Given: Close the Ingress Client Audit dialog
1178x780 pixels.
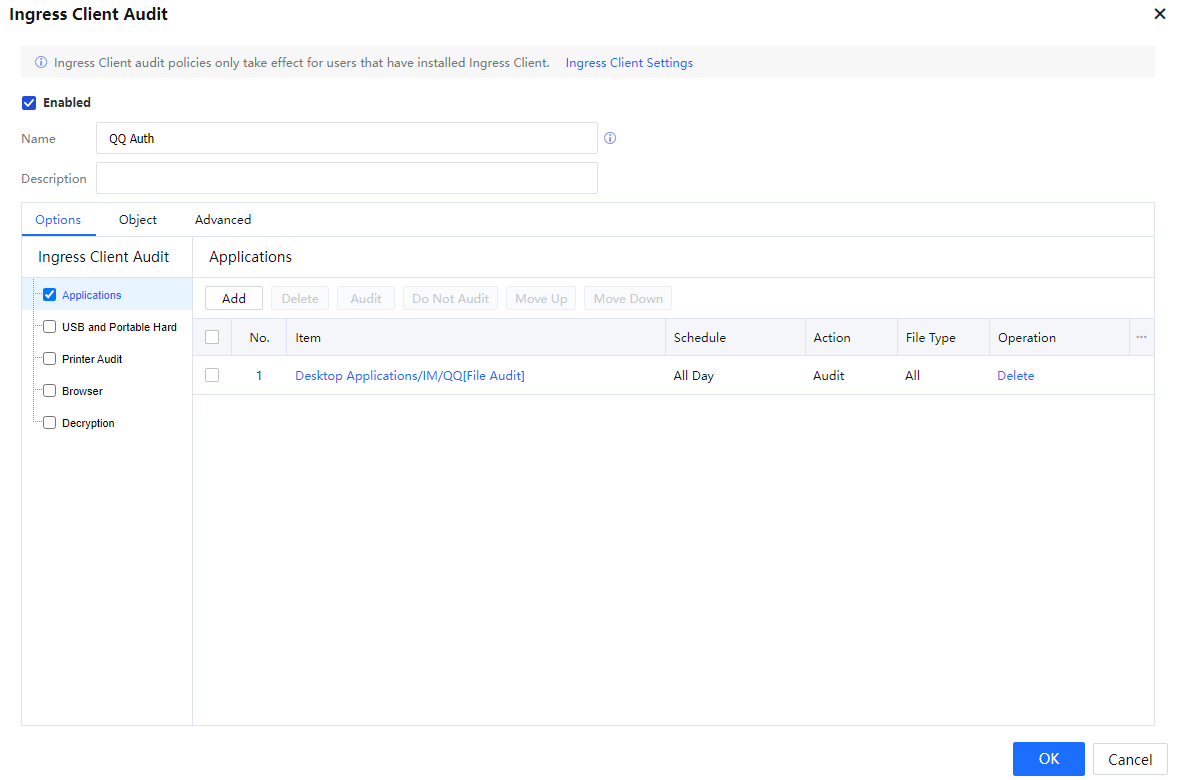Looking at the screenshot, I should click(1160, 14).
